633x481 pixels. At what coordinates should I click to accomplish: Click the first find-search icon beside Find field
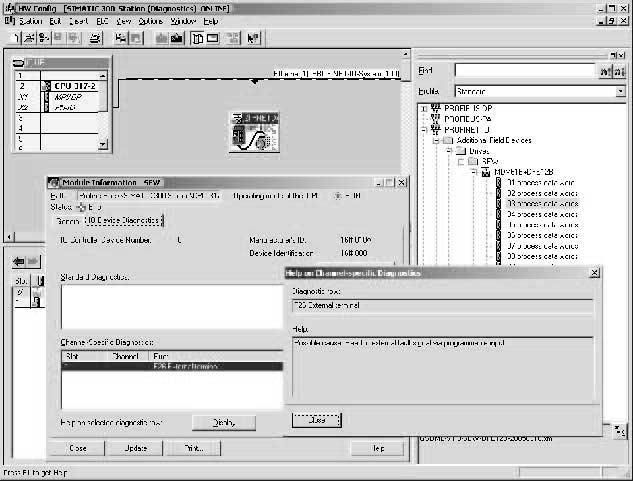pyautogui.click(x=605, y=71)
